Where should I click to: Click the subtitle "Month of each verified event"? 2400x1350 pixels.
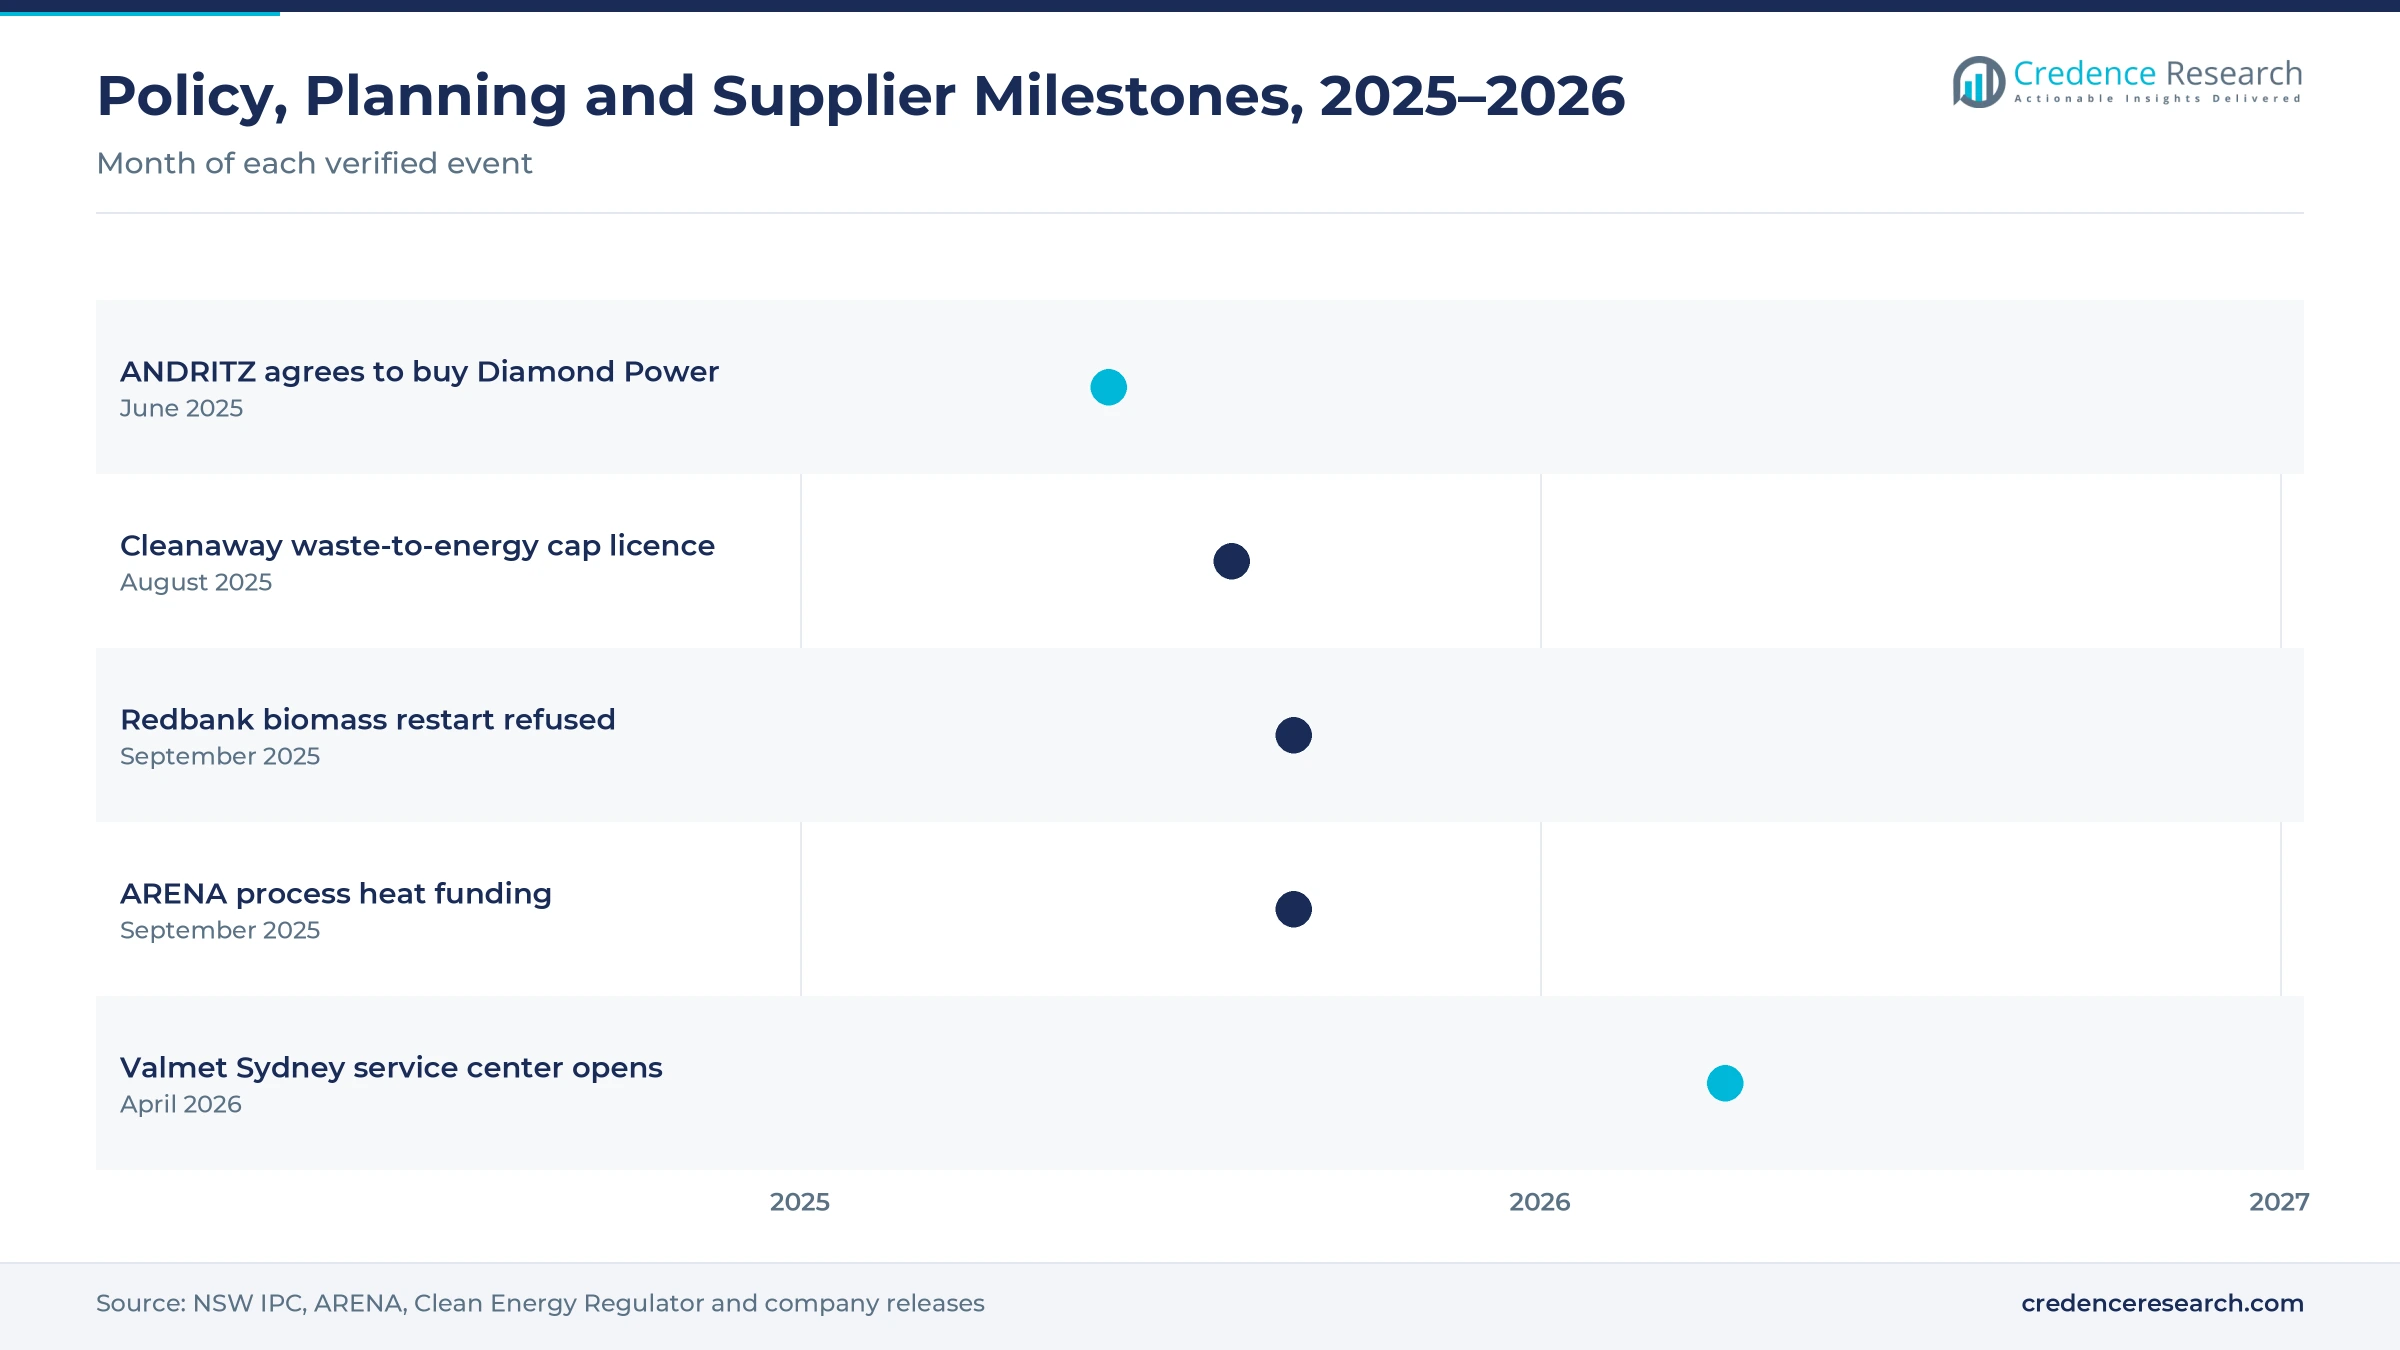[314, 163]
